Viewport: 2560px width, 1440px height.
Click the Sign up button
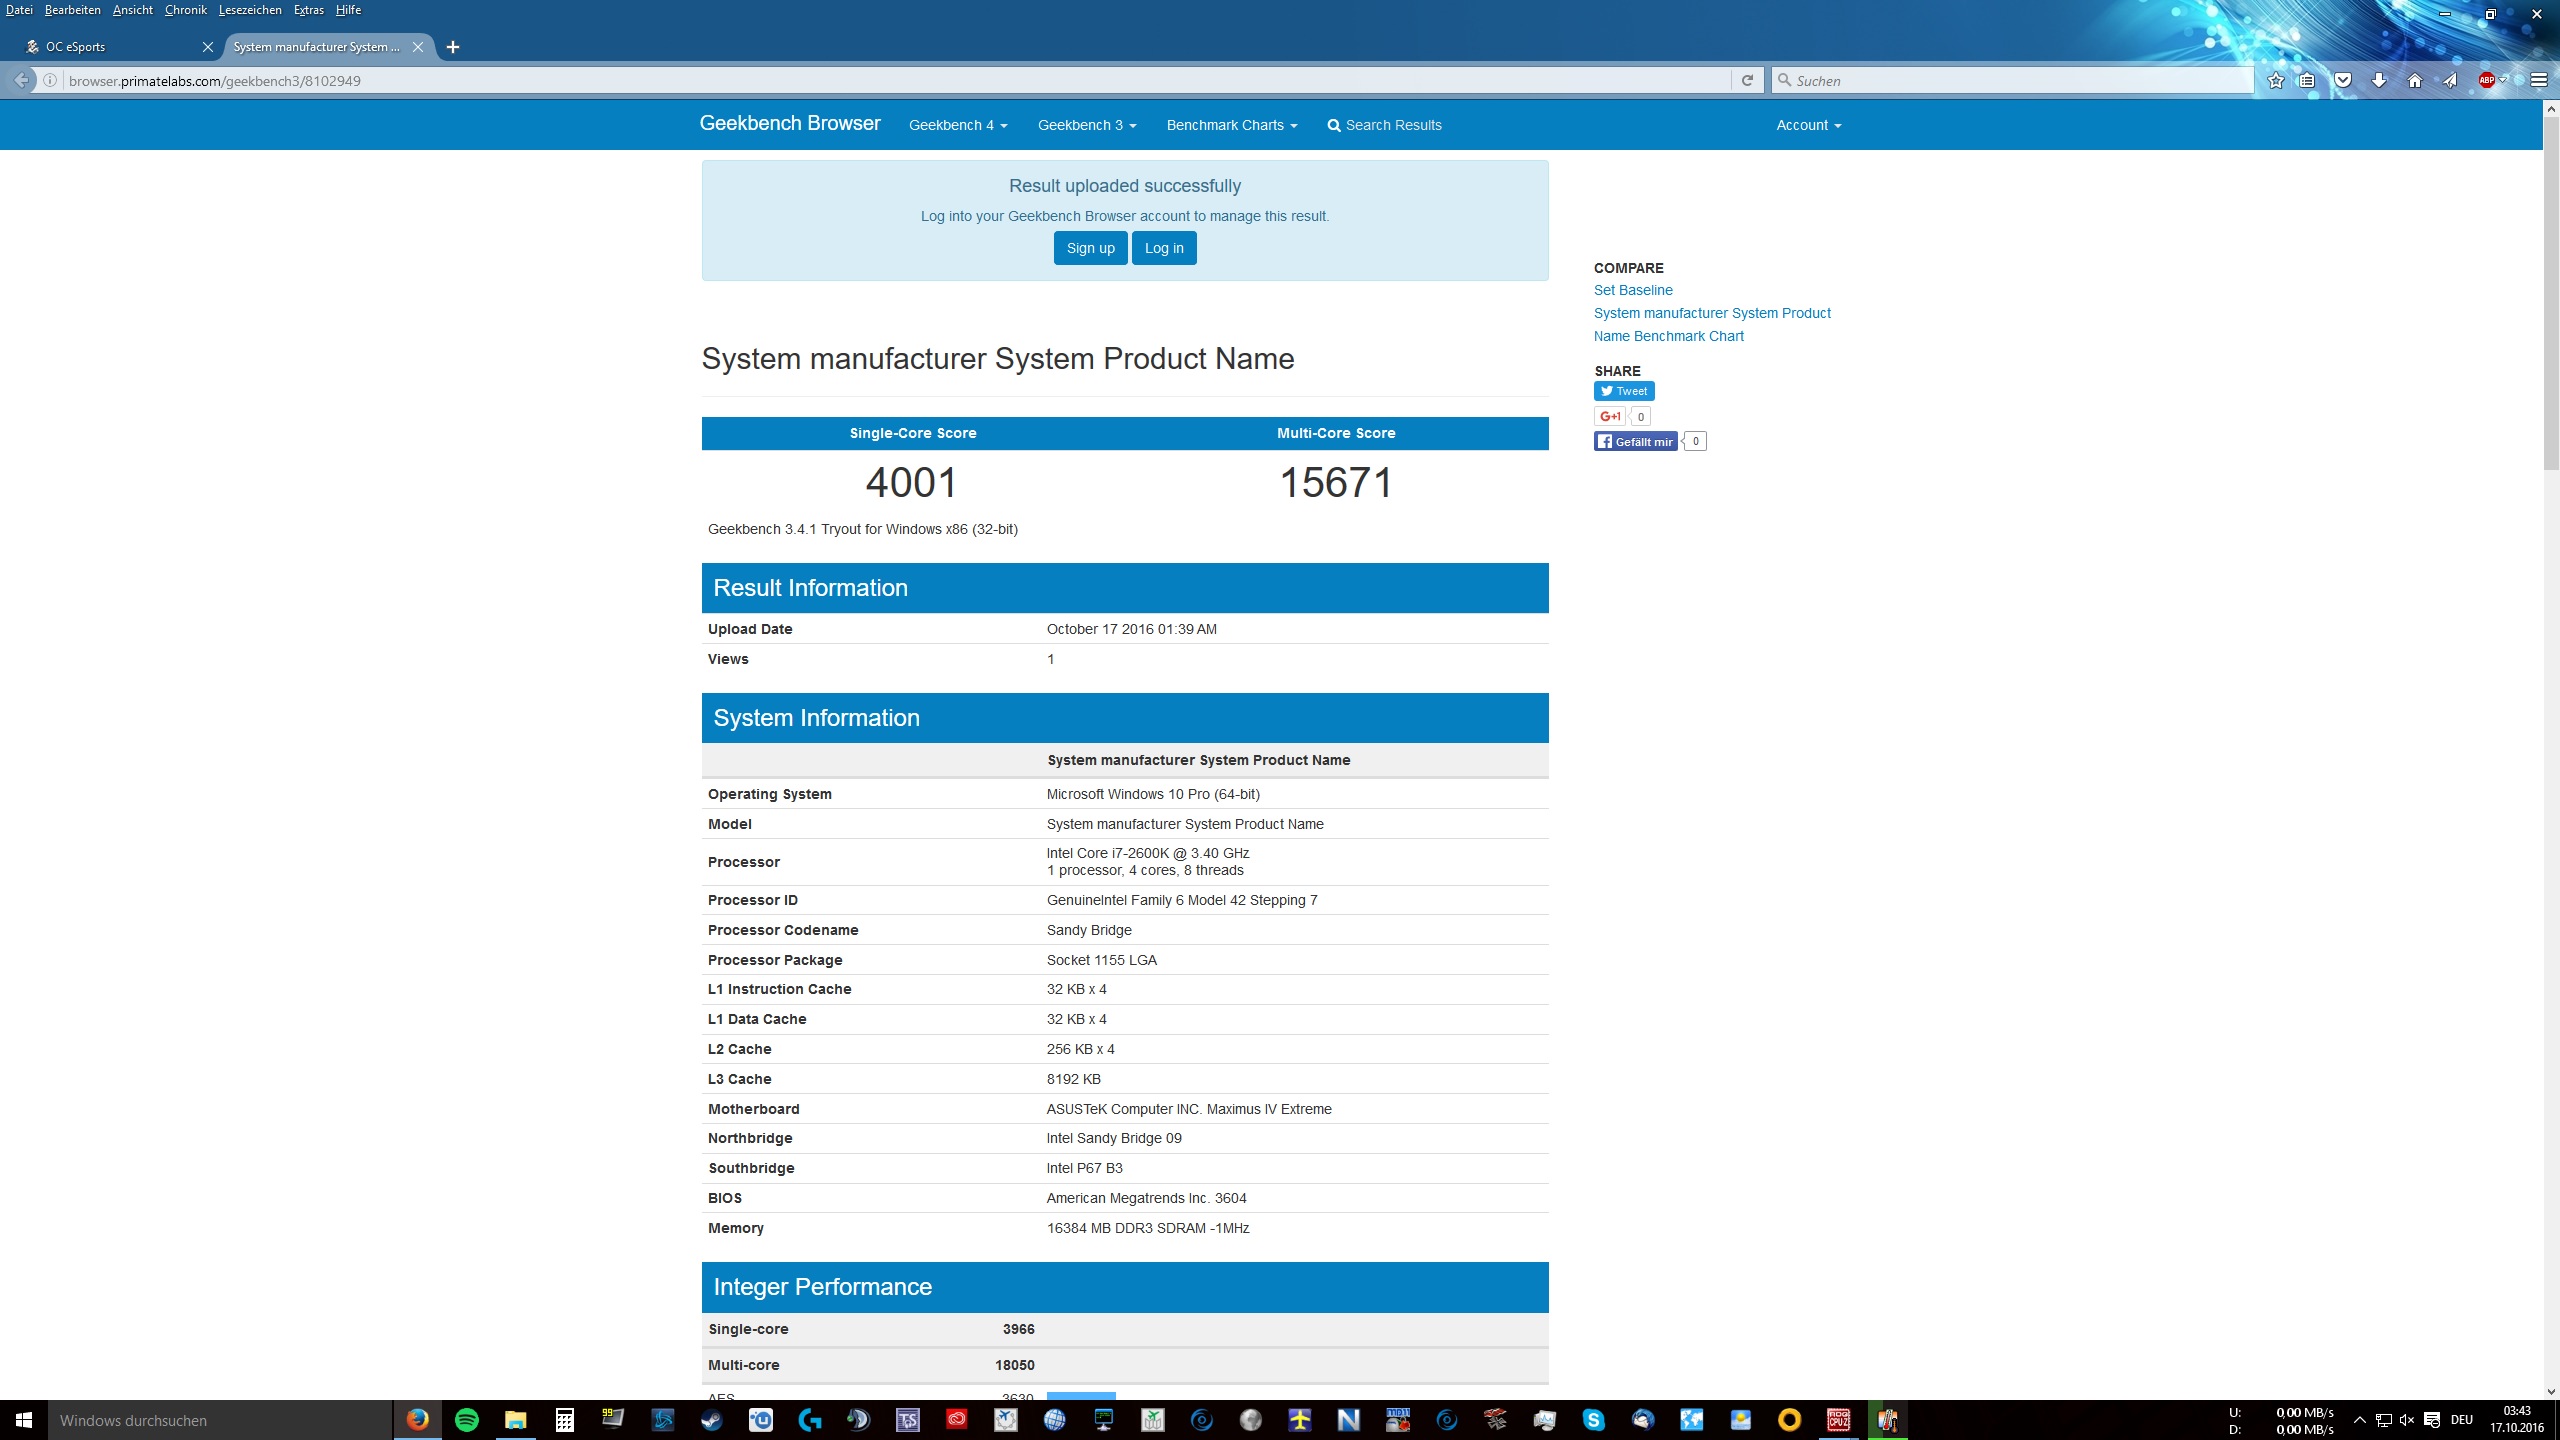click(x=1090, y=248)
